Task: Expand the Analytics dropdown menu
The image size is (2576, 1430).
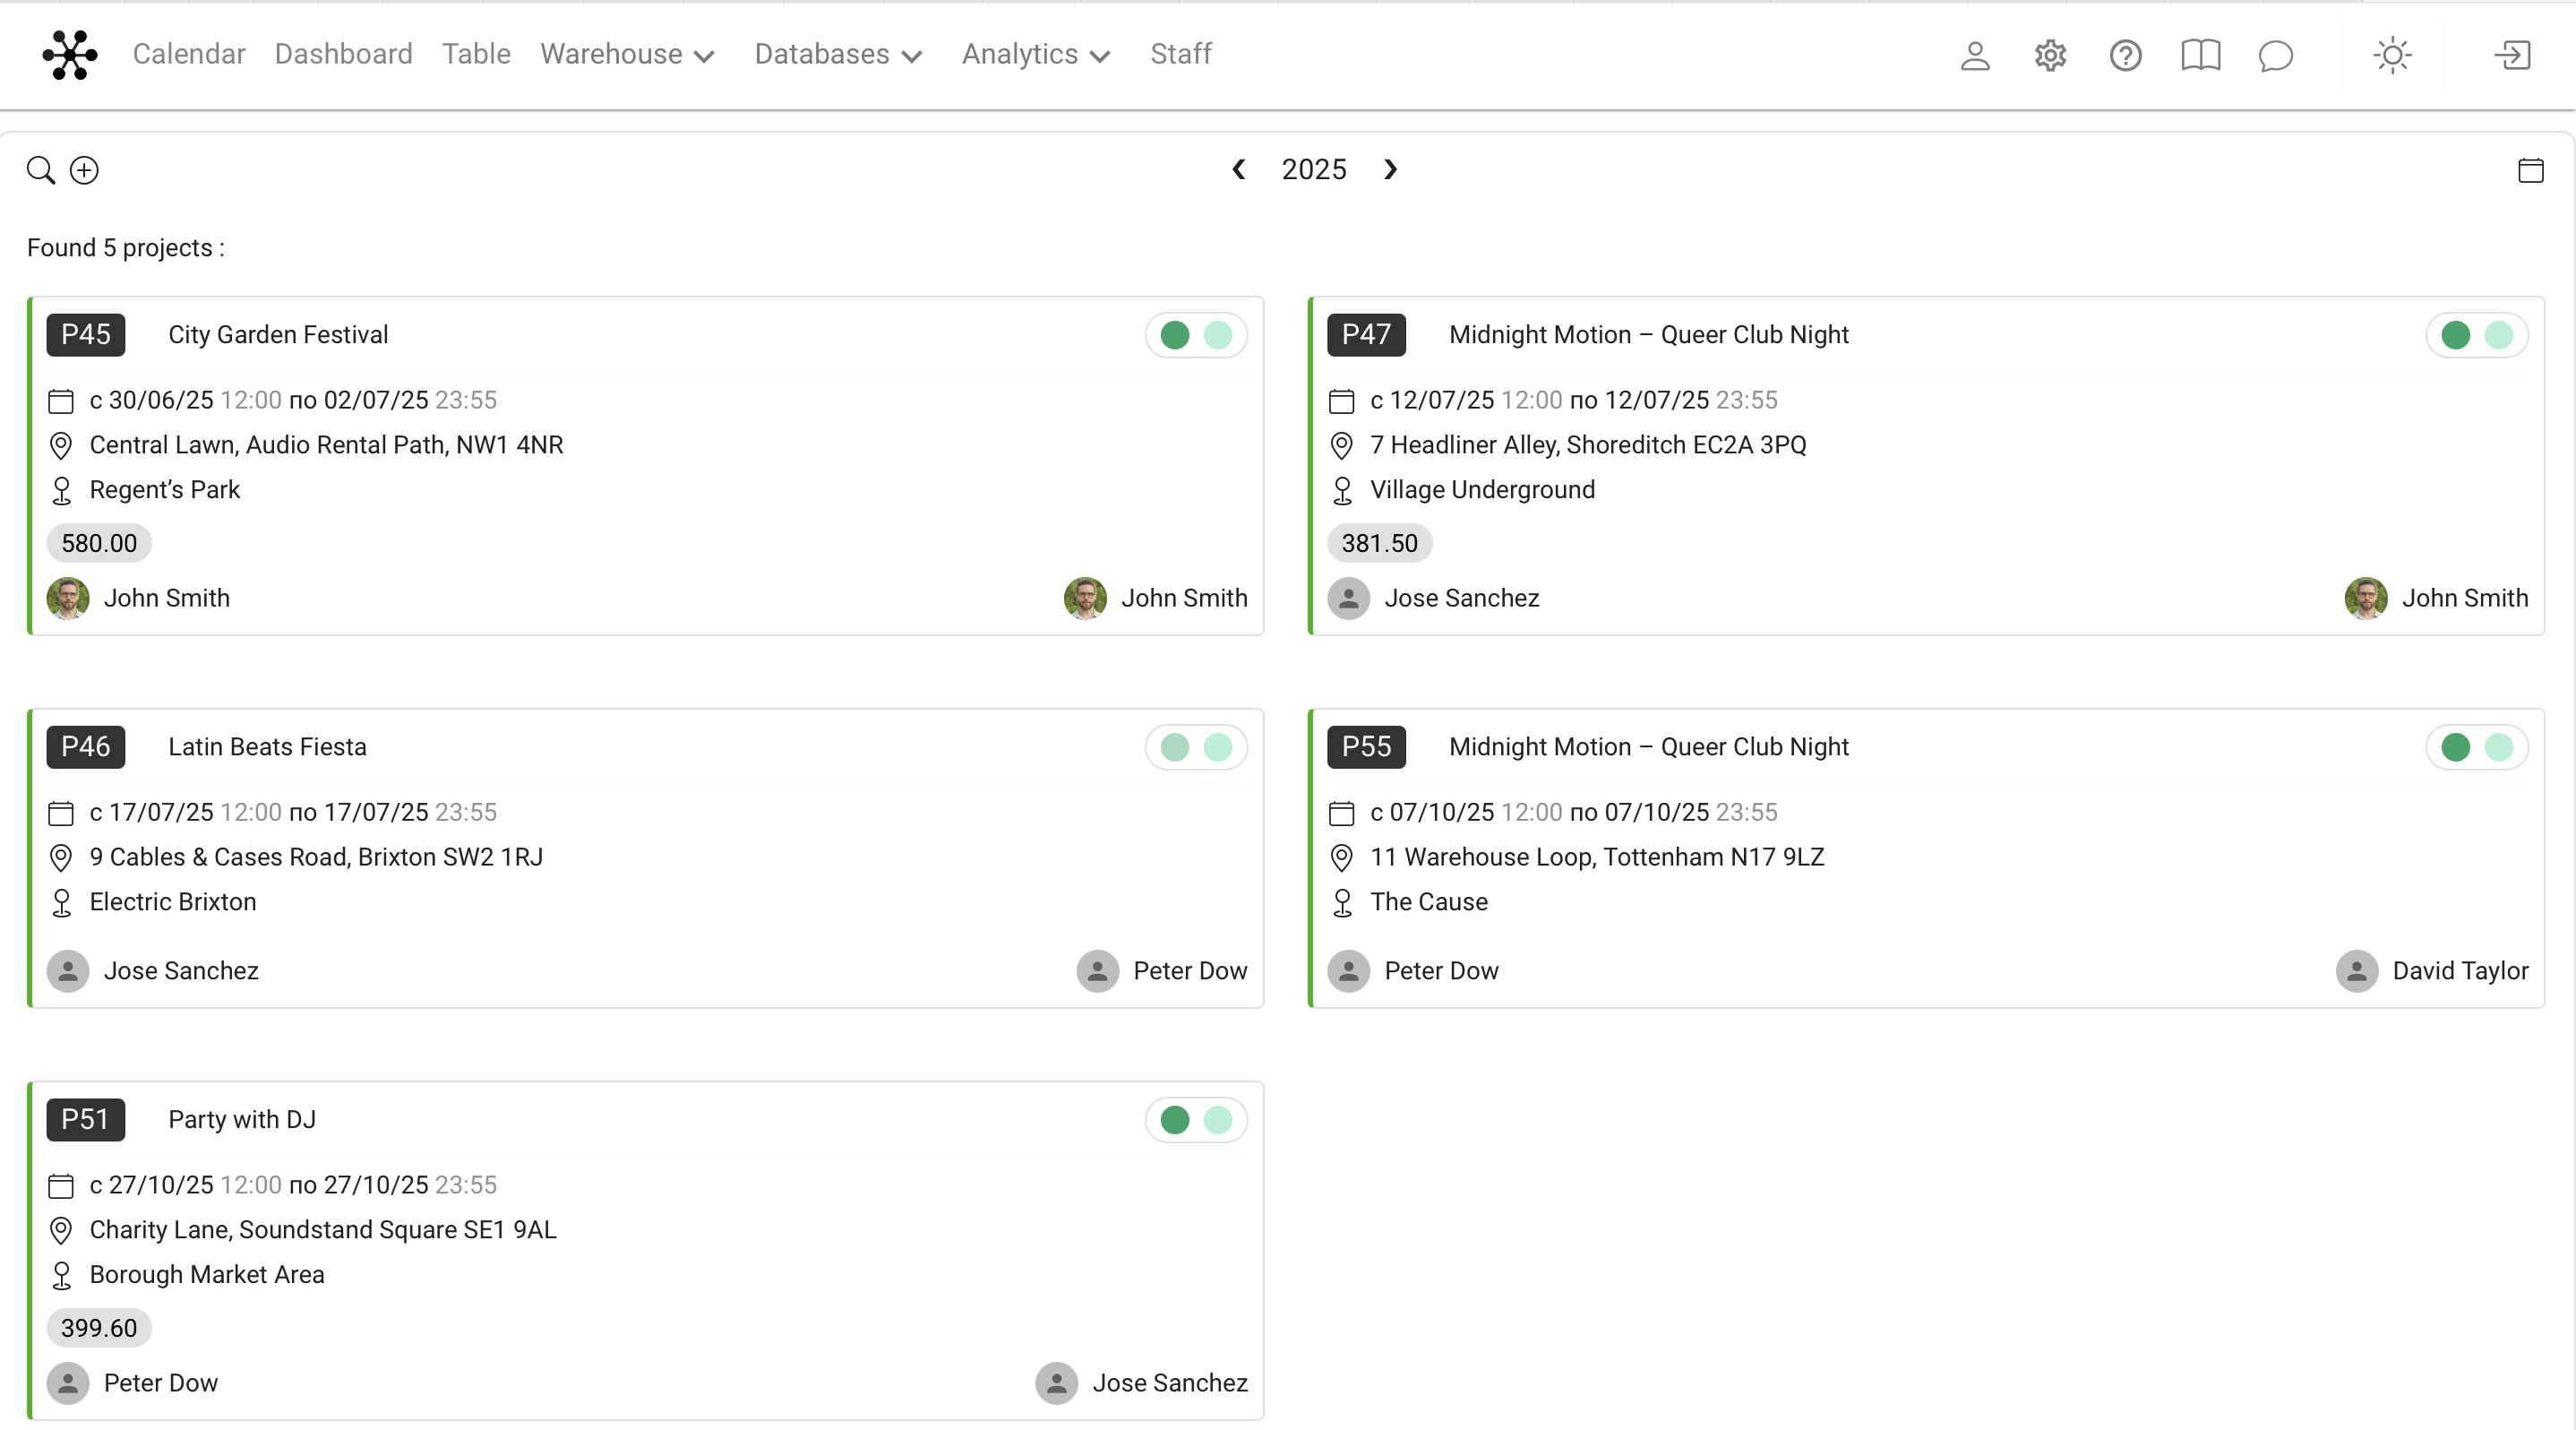Action: click(x=1036, y=54)
